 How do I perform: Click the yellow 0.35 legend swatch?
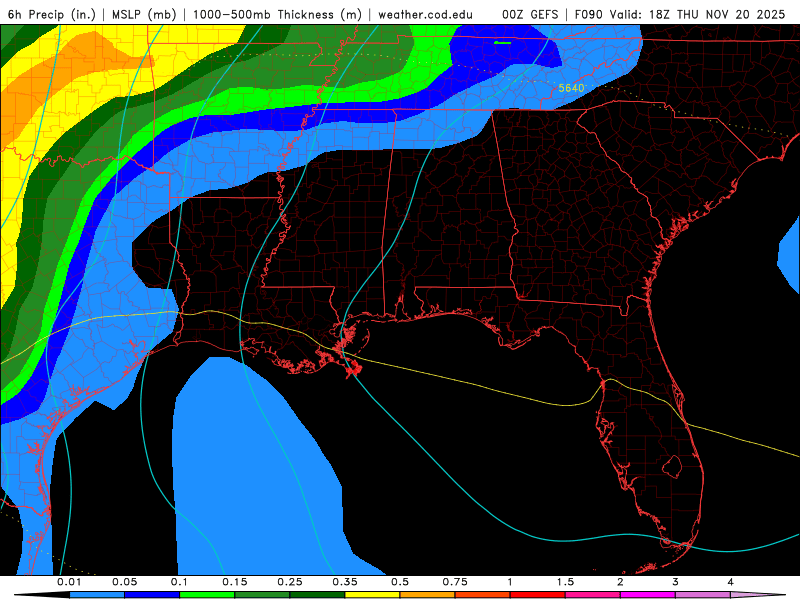click(x=372, y=595)
